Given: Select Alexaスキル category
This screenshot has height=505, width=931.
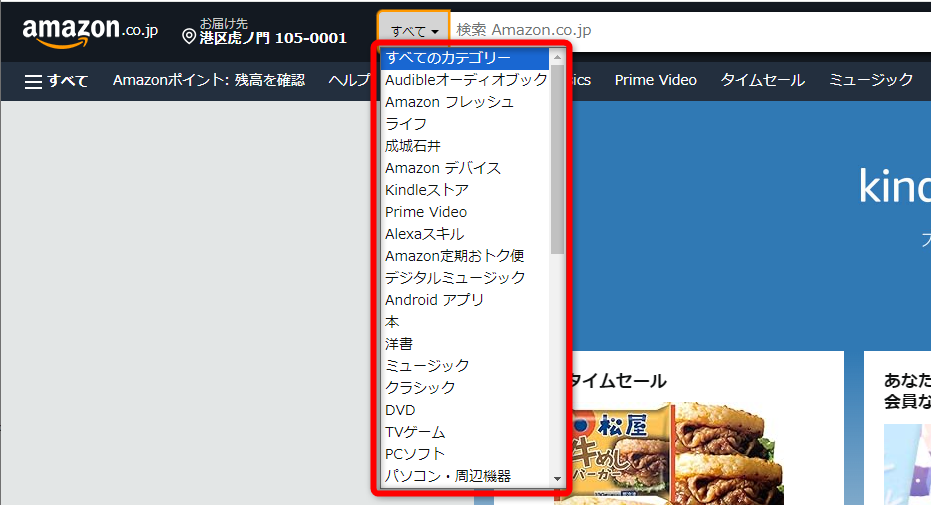Looking at the screenshot, I should (466, 234).
